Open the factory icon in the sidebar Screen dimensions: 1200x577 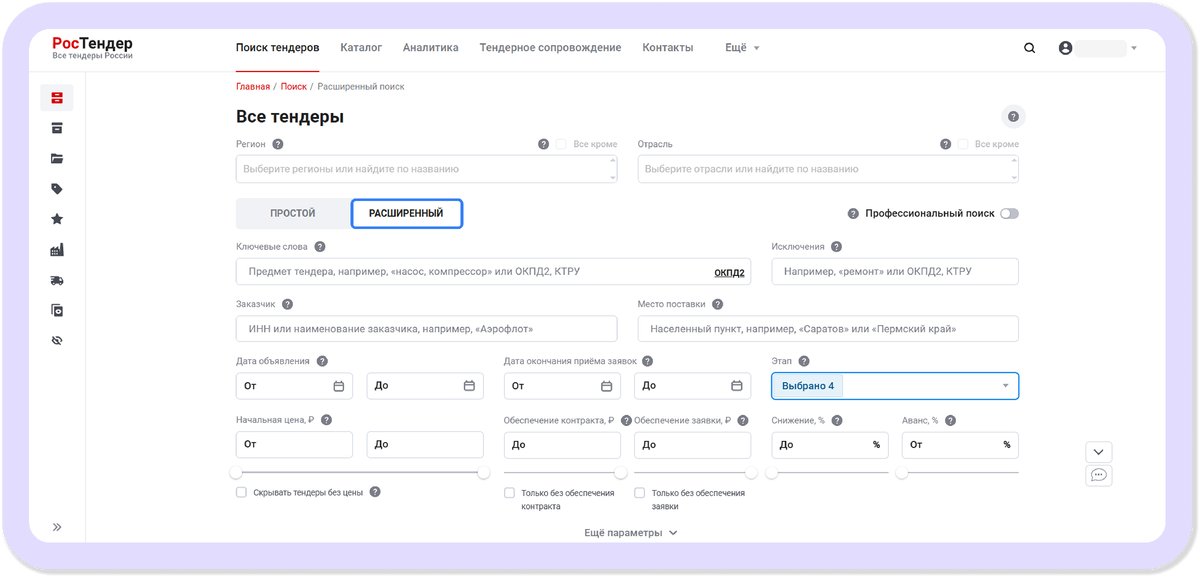pos(57,250)
